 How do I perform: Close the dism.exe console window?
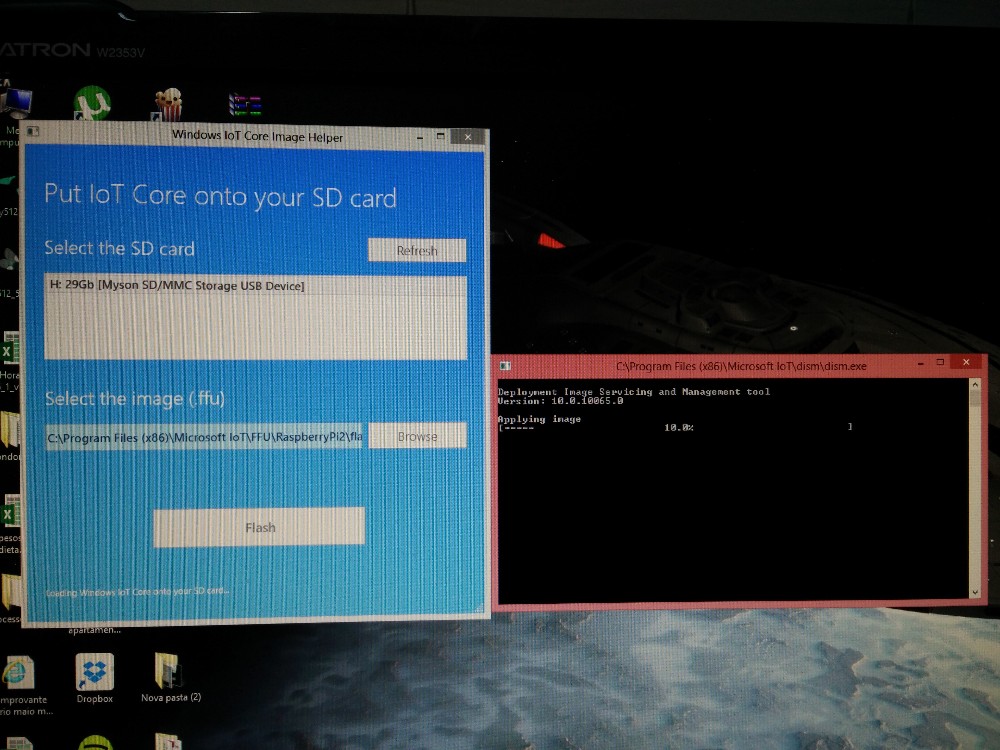(x=966, y=362)
